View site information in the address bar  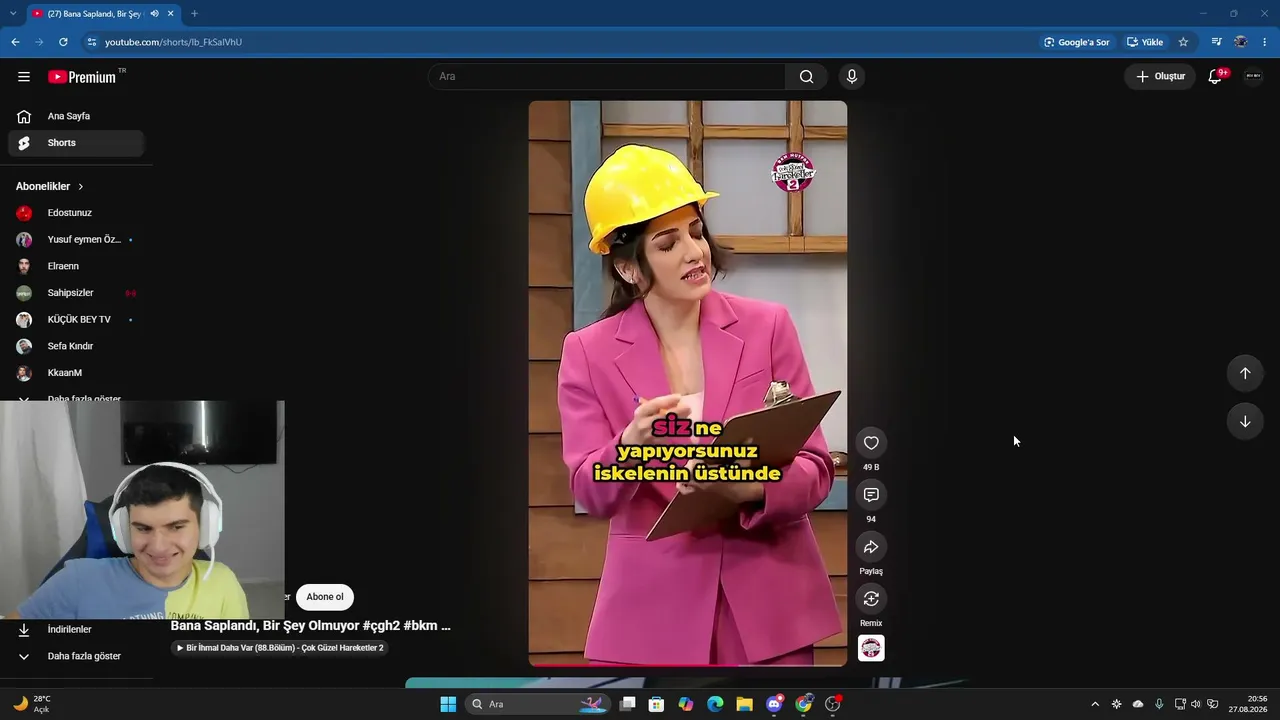(x=92, y=42)
